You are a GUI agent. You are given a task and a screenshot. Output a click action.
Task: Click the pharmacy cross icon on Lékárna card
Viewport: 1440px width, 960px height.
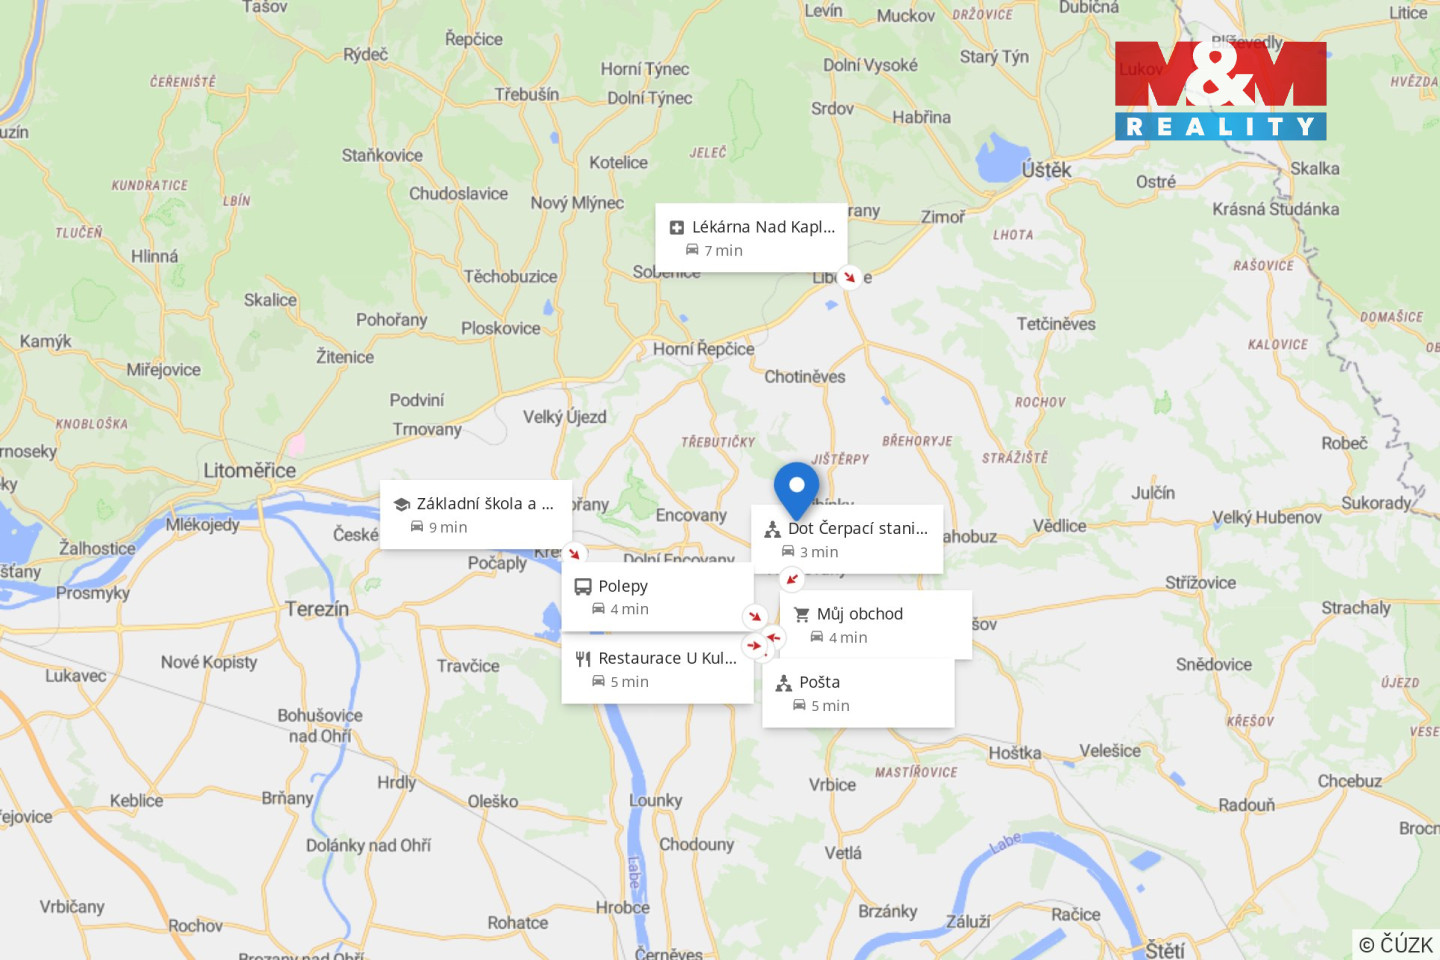click(x=677, y=228)
